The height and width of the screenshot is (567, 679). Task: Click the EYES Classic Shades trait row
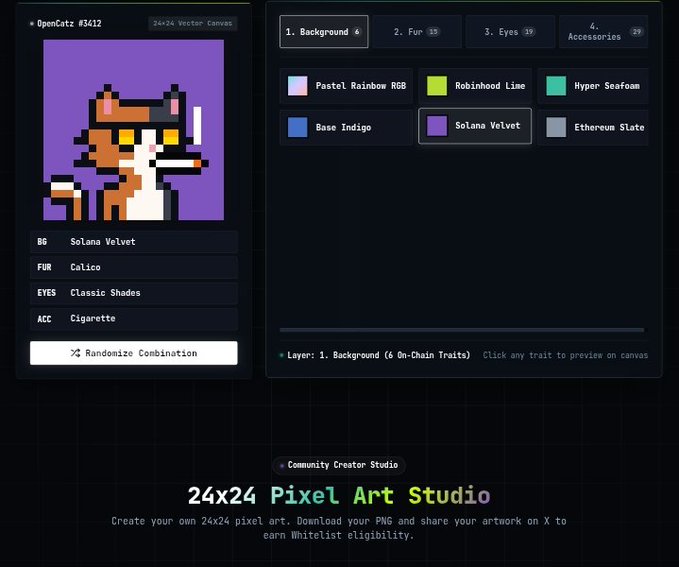click(x=134, y=293)
